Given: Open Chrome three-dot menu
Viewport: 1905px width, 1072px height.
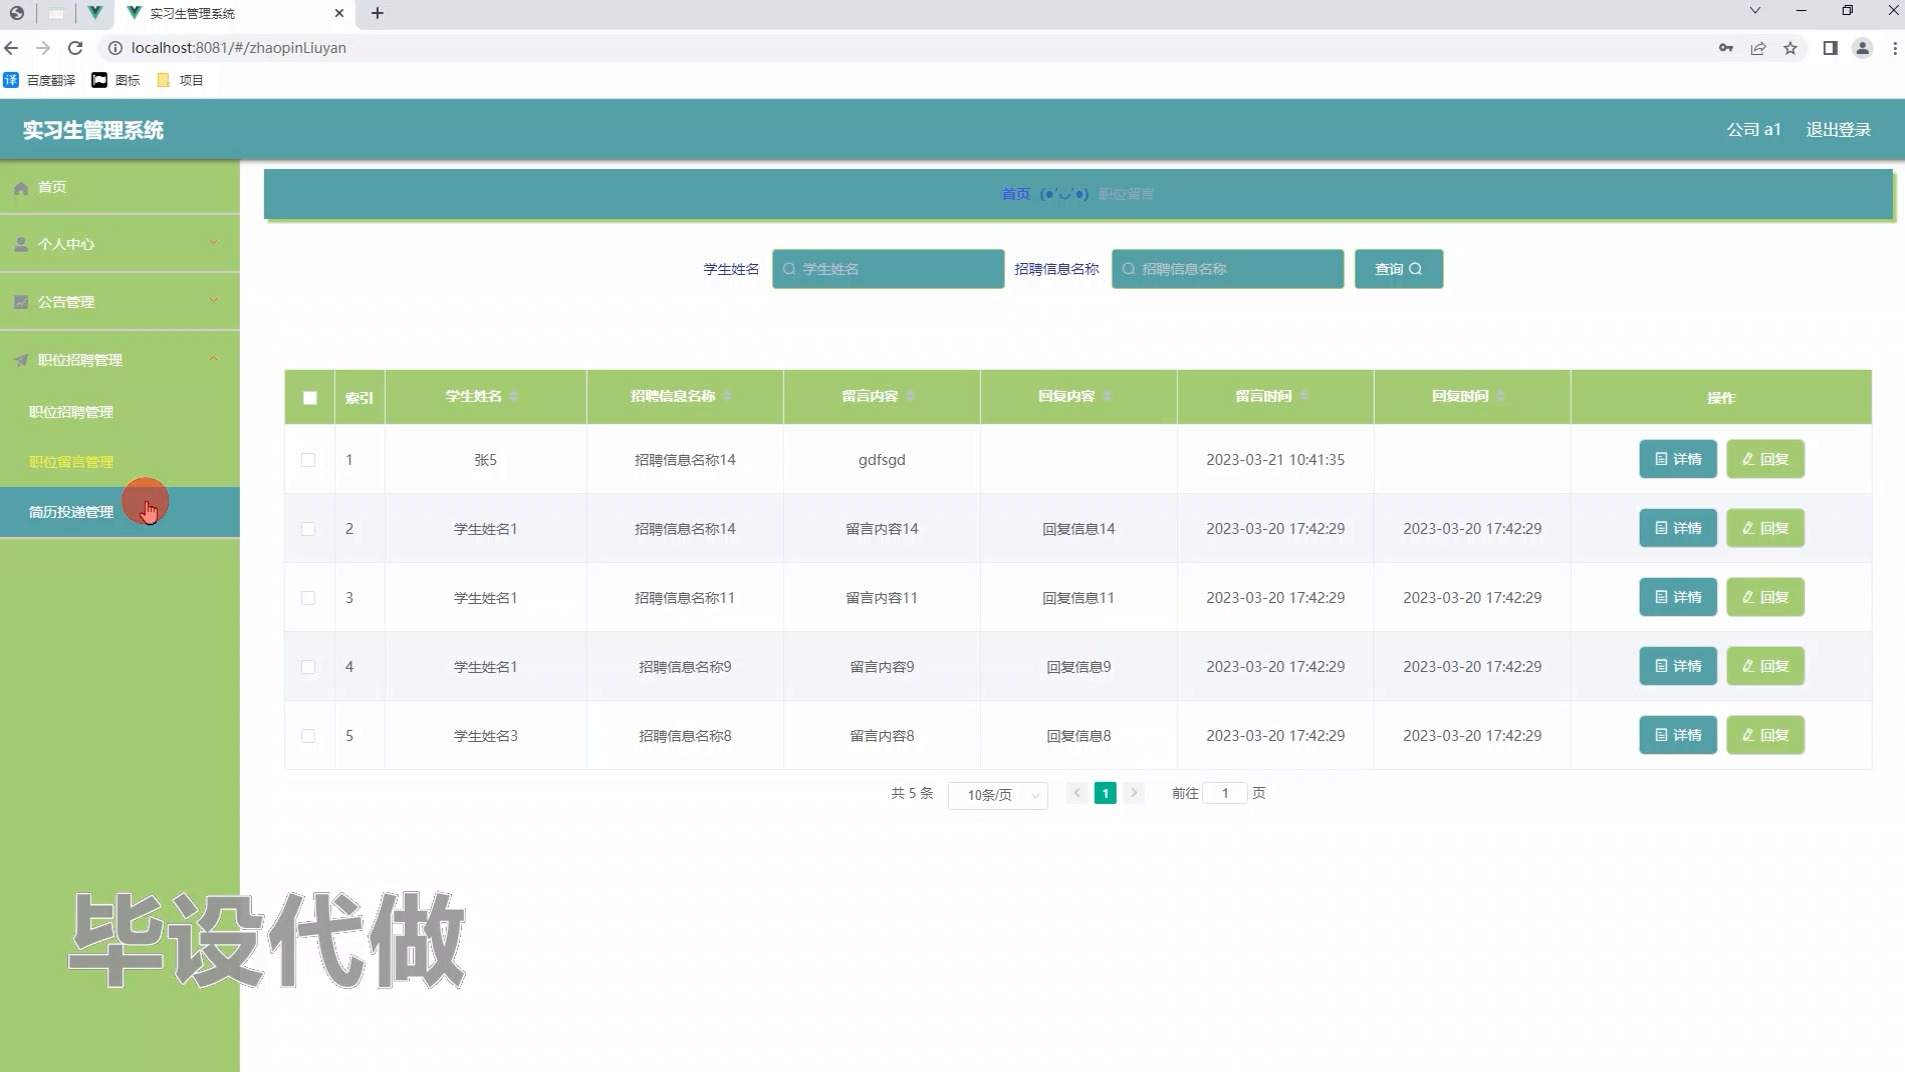Looking at the screenshot, I should pos(1894,48).
